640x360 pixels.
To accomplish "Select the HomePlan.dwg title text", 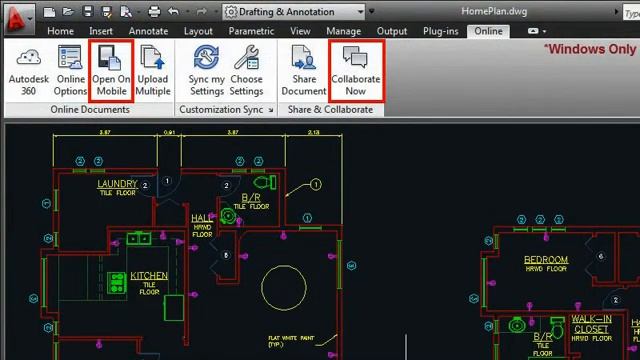I will (x=494, y=11).
